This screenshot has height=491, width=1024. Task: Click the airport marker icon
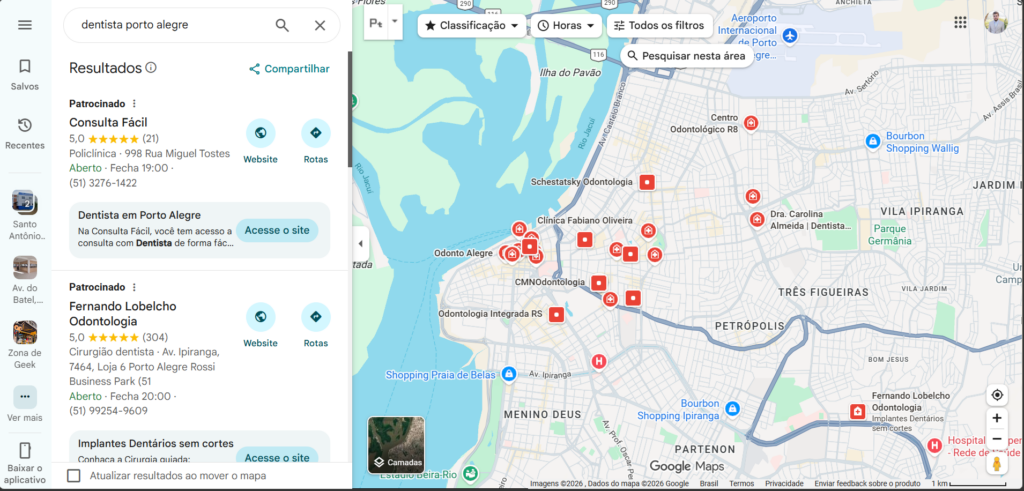[x=791, y=34]
